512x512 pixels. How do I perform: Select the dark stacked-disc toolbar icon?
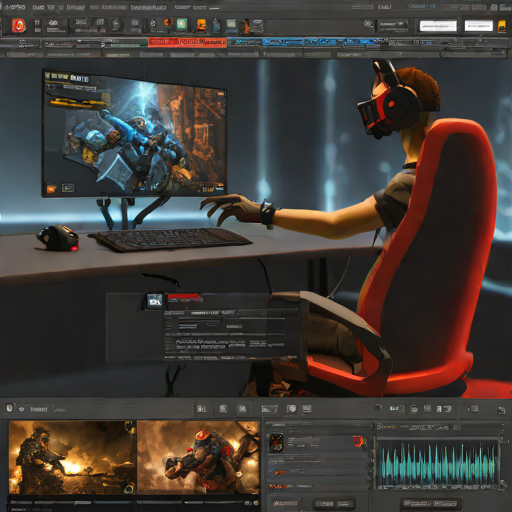coord(257,26)
